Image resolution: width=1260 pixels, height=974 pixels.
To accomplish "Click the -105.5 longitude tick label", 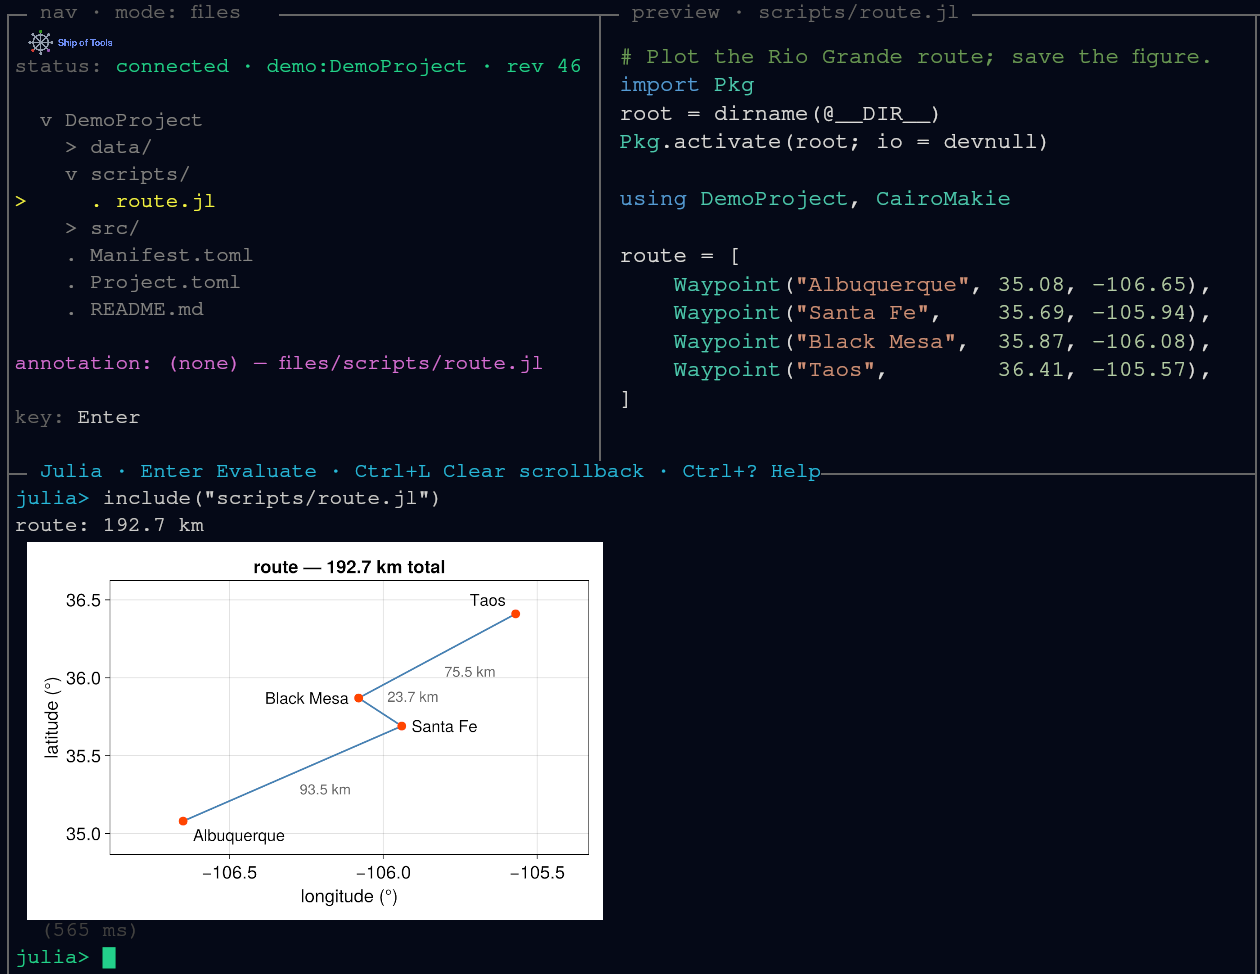I will click(537, 873).
